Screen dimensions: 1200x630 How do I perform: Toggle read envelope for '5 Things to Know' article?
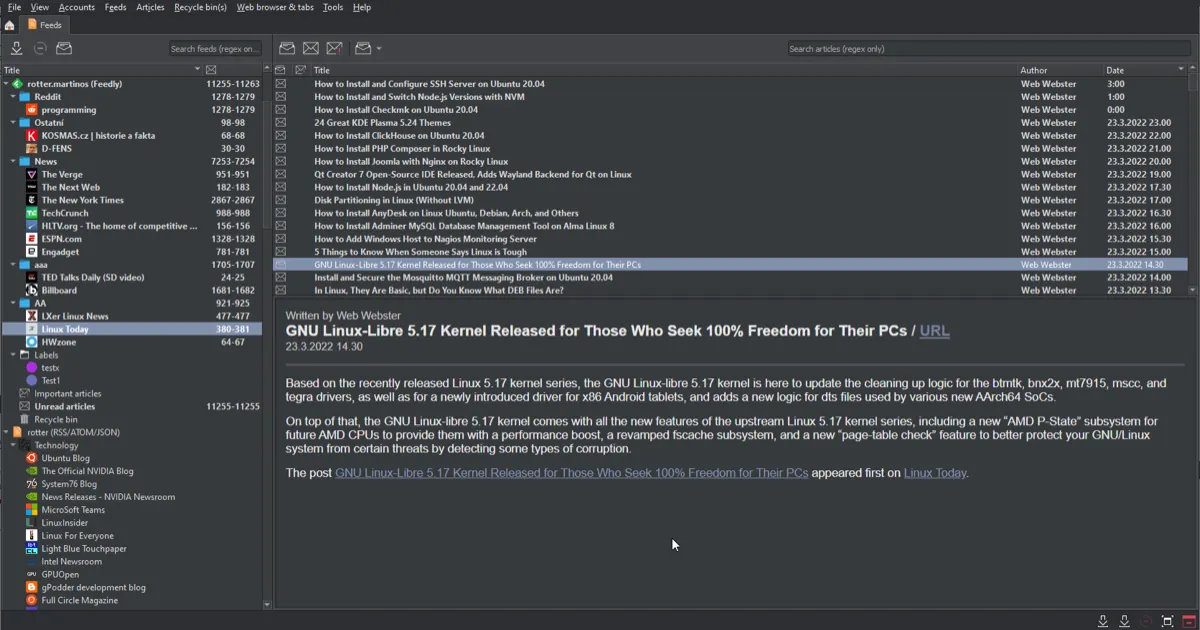280,252
